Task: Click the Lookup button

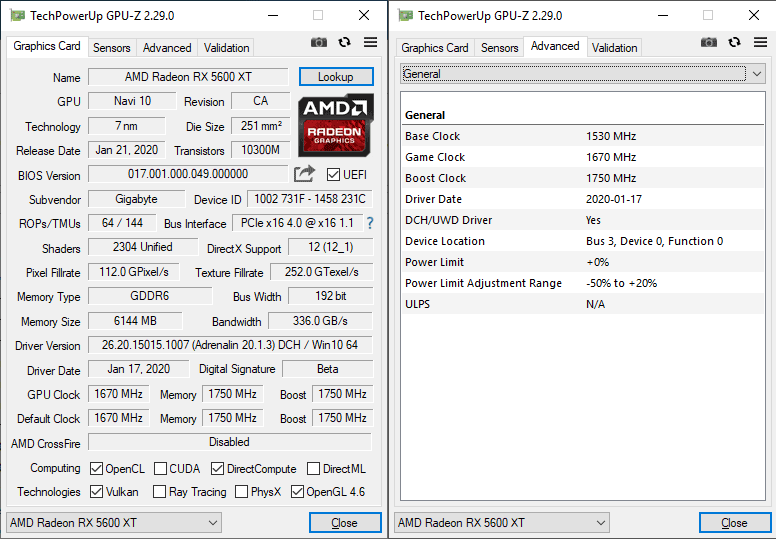Action: [x=336, y=77]
